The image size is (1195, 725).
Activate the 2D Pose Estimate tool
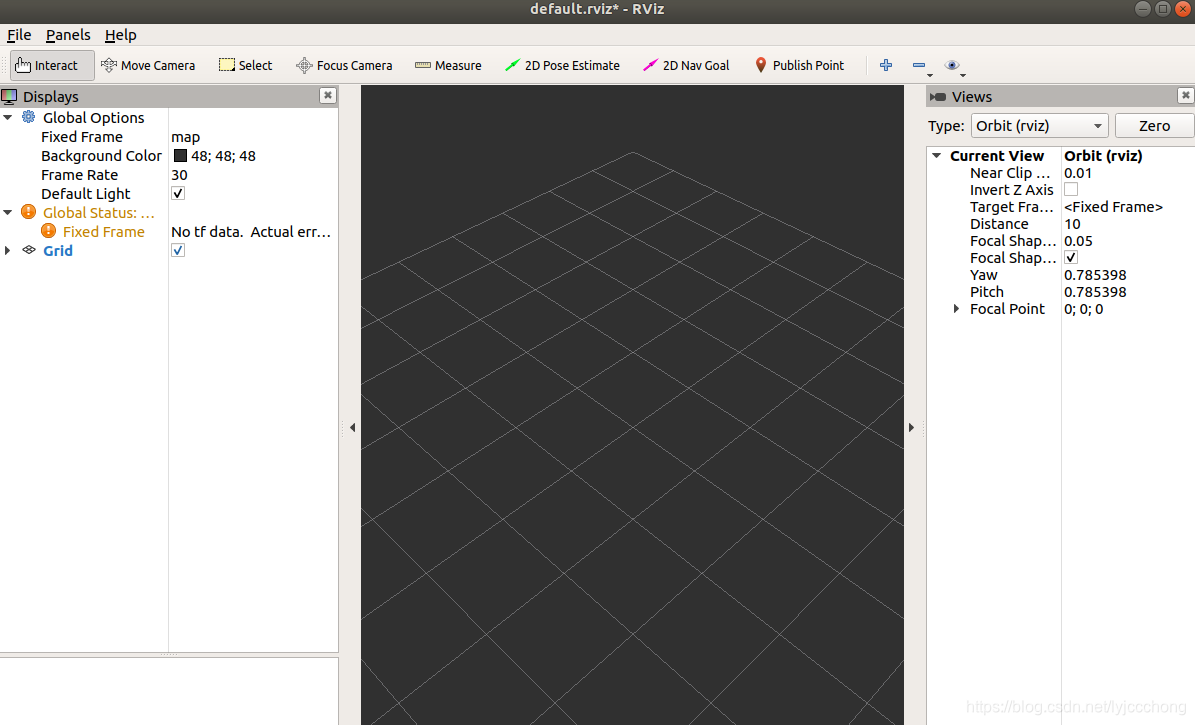[x=562, y=66]
